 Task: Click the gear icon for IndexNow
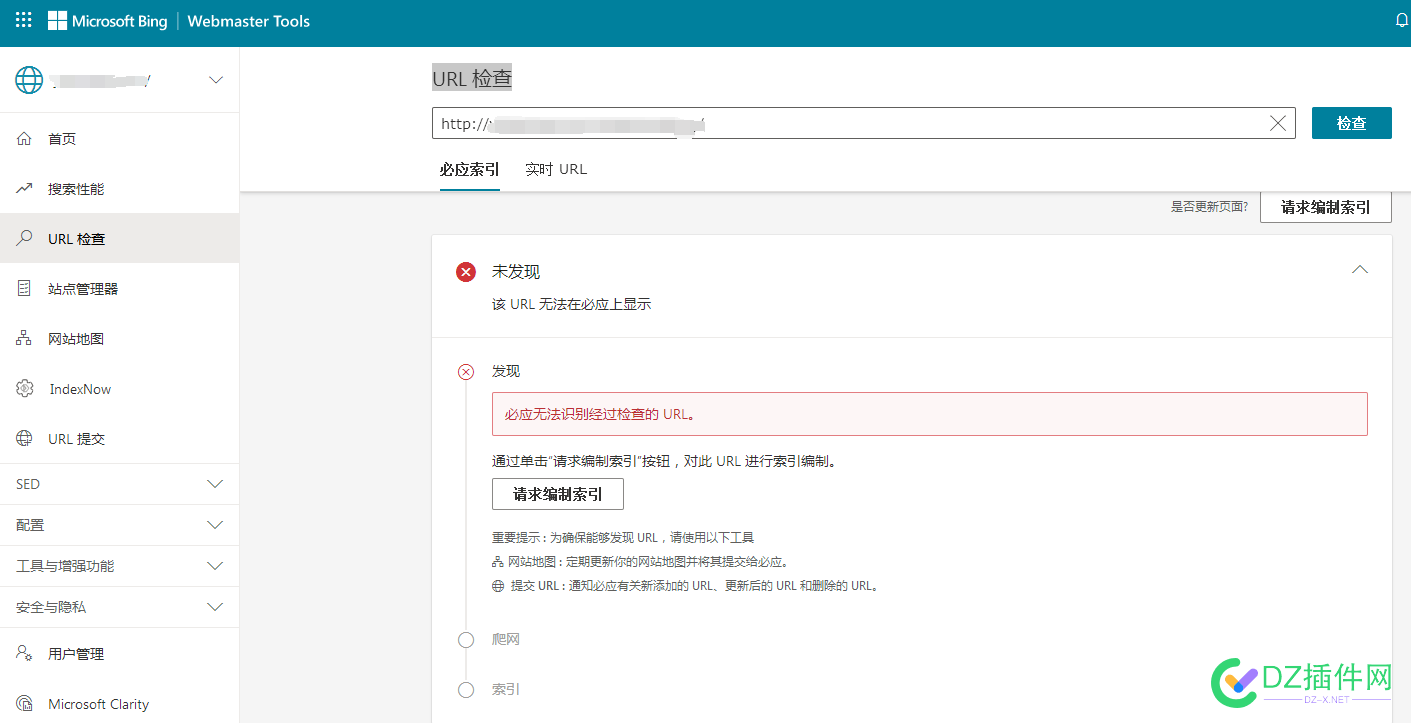click(x=25, y=388)
